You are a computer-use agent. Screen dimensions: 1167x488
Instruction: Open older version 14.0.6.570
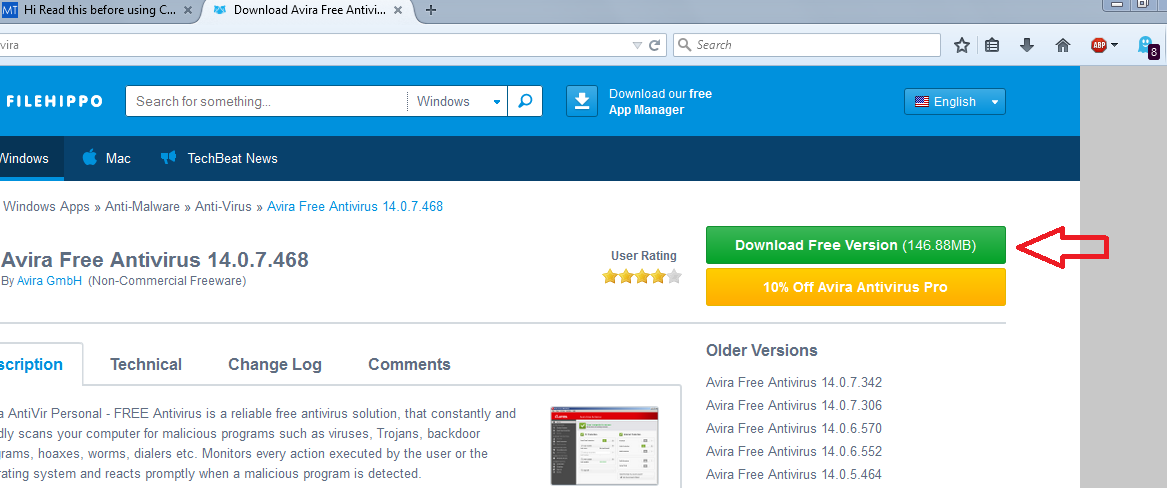coord(794,428)
